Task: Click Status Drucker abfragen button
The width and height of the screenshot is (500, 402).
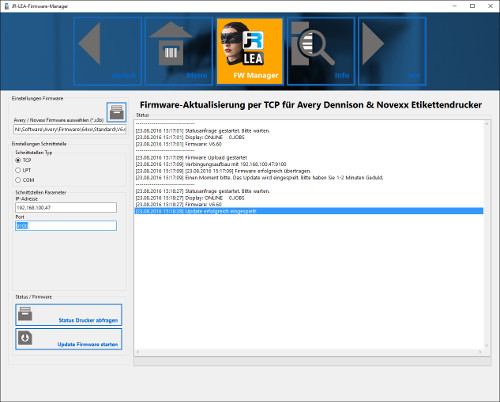Action: tap(69, 315)
